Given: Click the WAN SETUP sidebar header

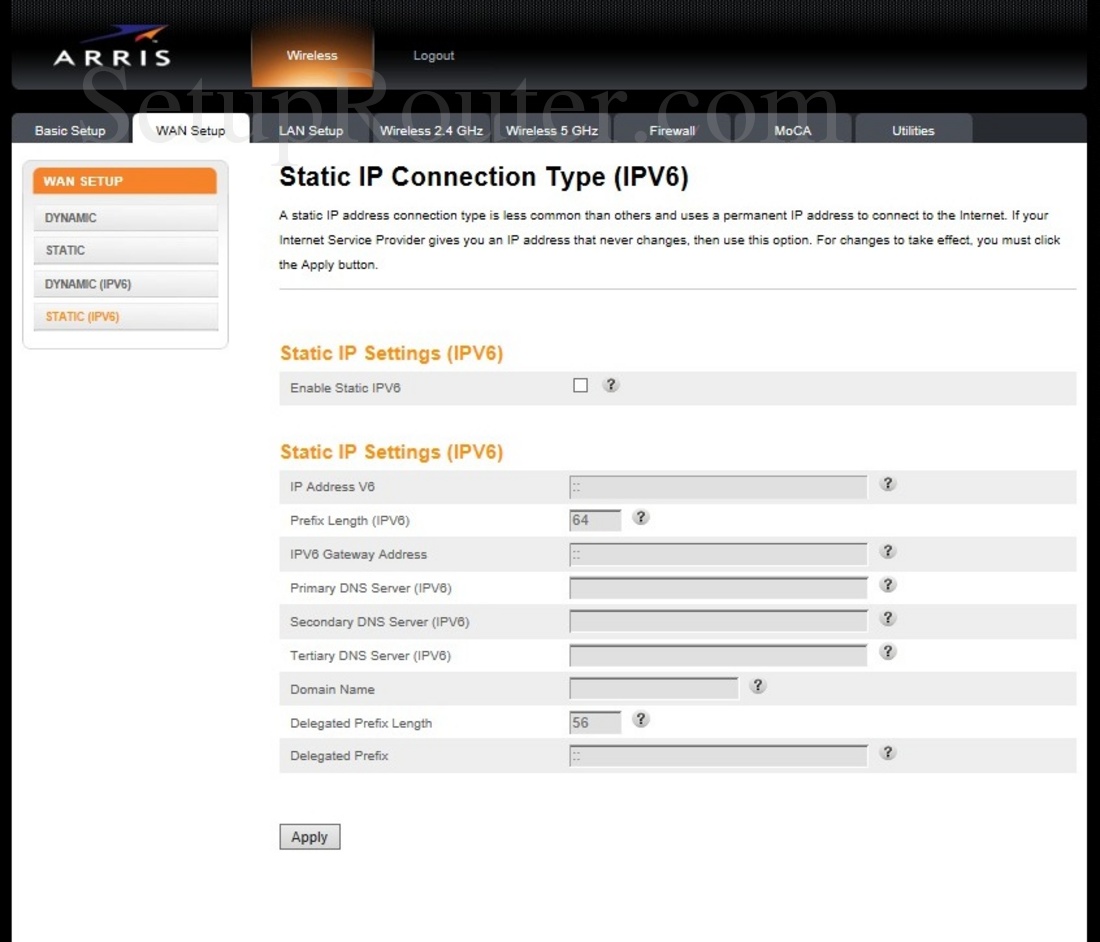Looking at the screenshot, I should [x=125, y=181].
